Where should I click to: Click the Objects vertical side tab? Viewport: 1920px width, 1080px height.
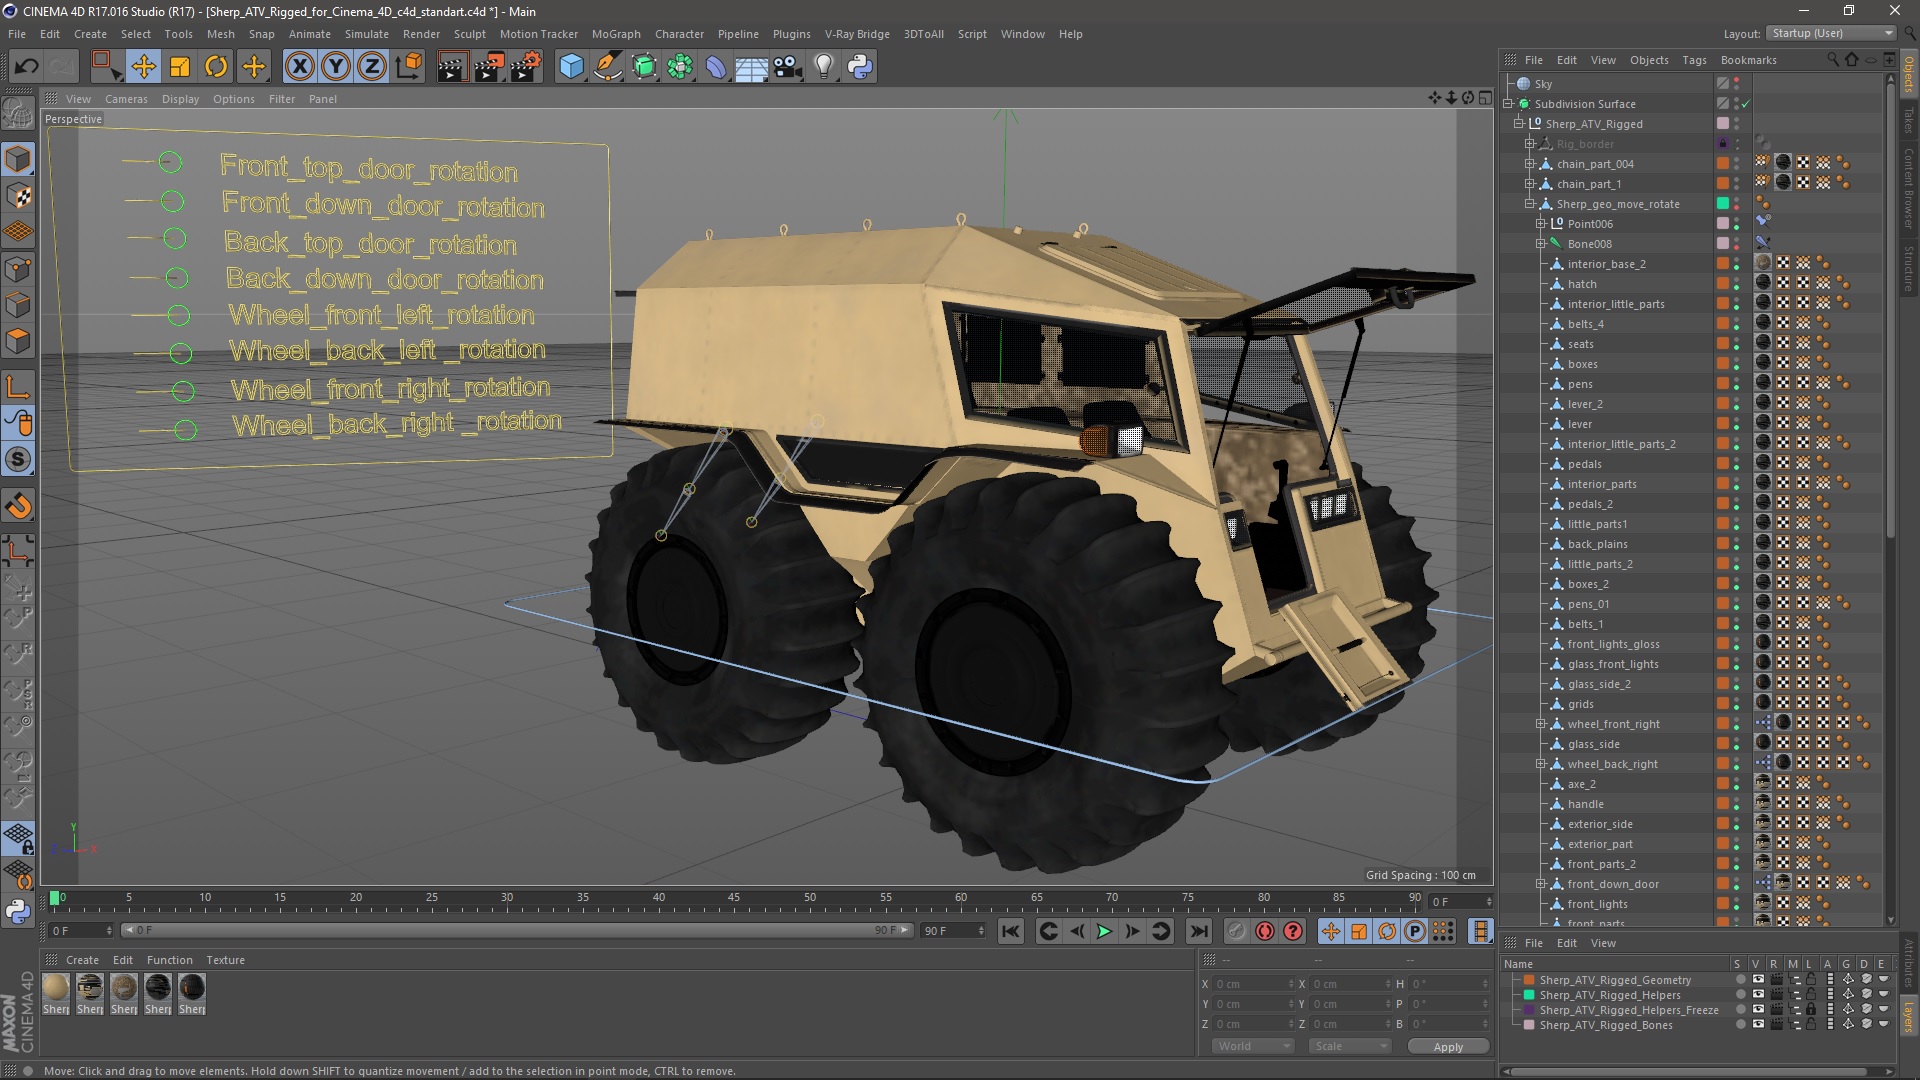tap(1909, 75)
